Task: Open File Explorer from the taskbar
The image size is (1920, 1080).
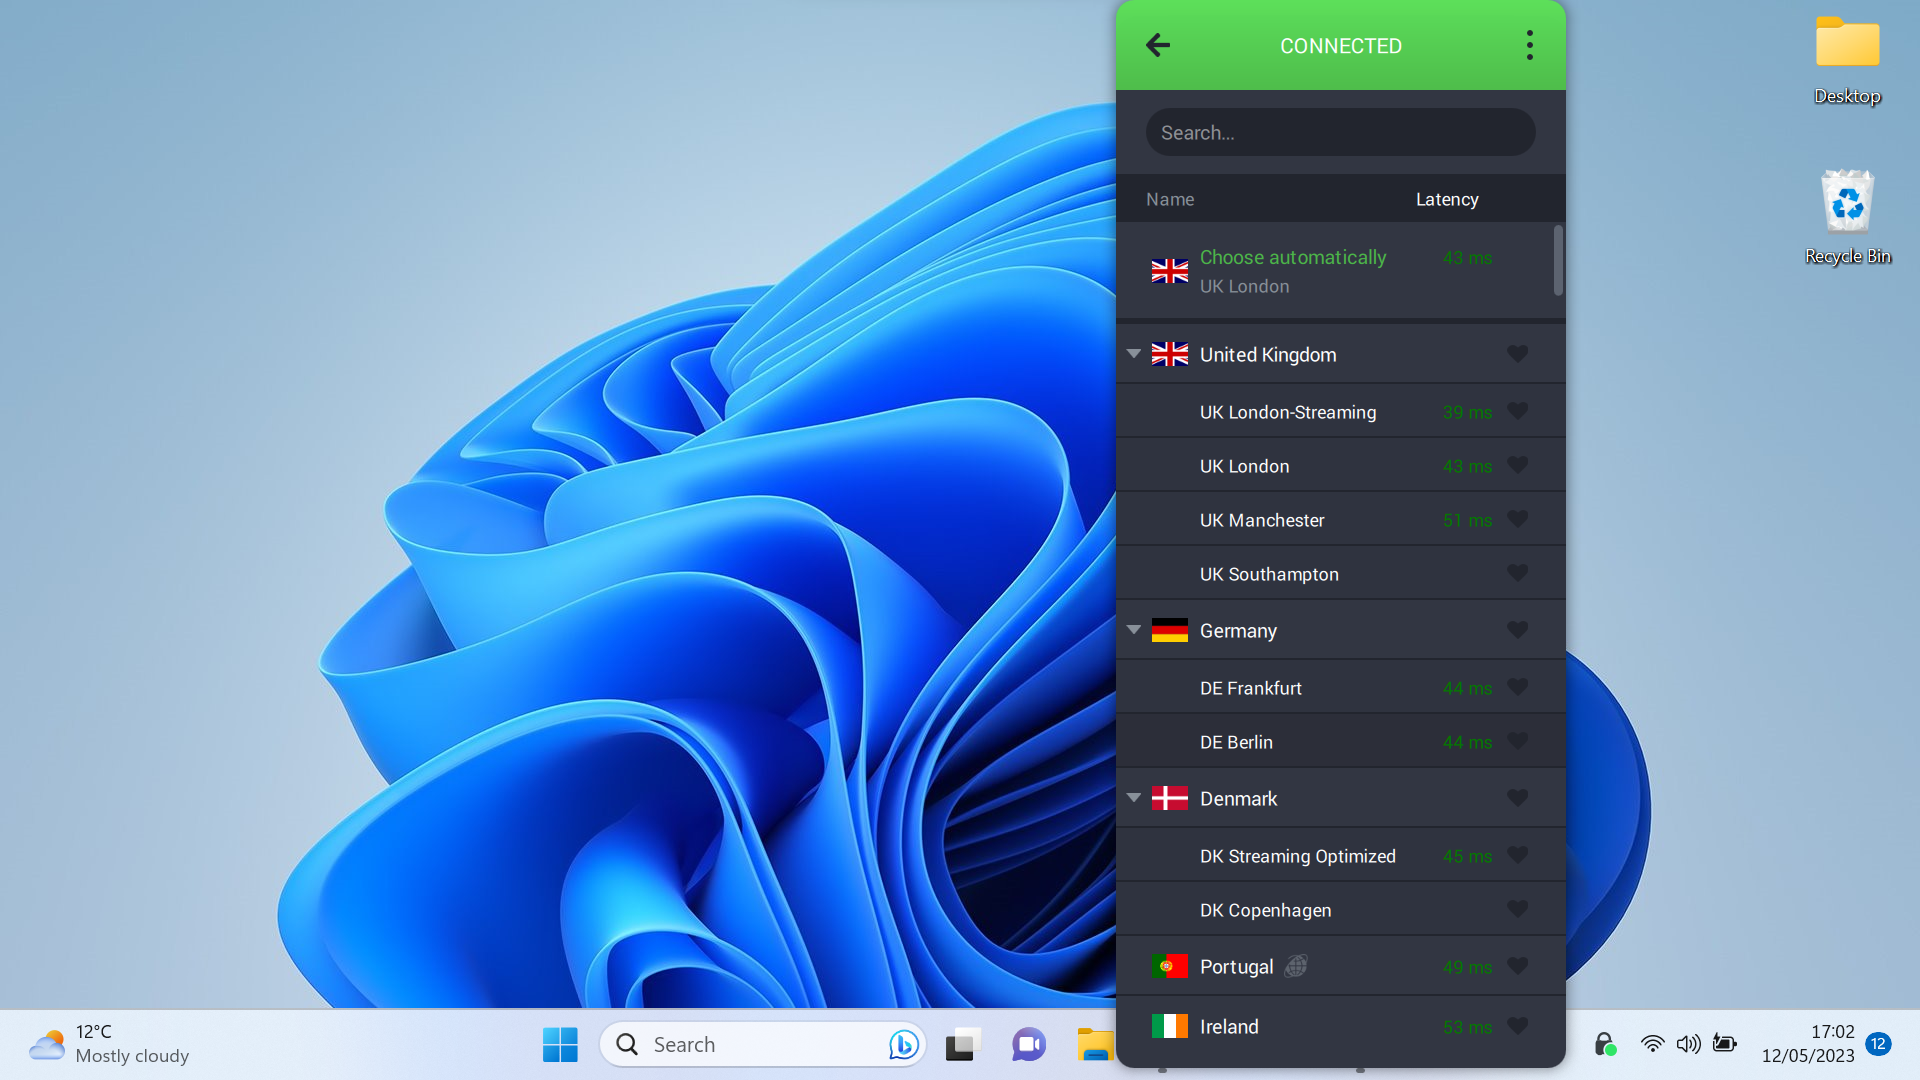Action: pyautogui.click(x=1095, y=1045)
